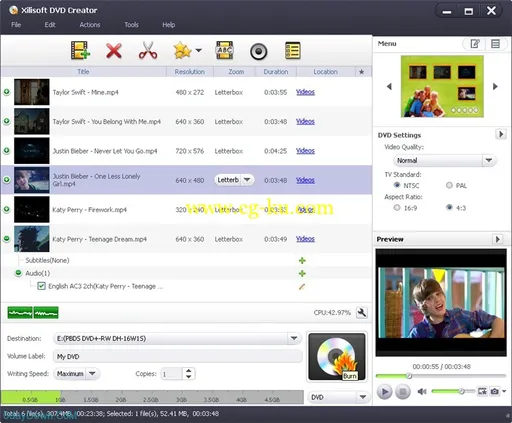Click the red X remove icon
The height and width of the screenshot is (423, 512).
(114, 51)
